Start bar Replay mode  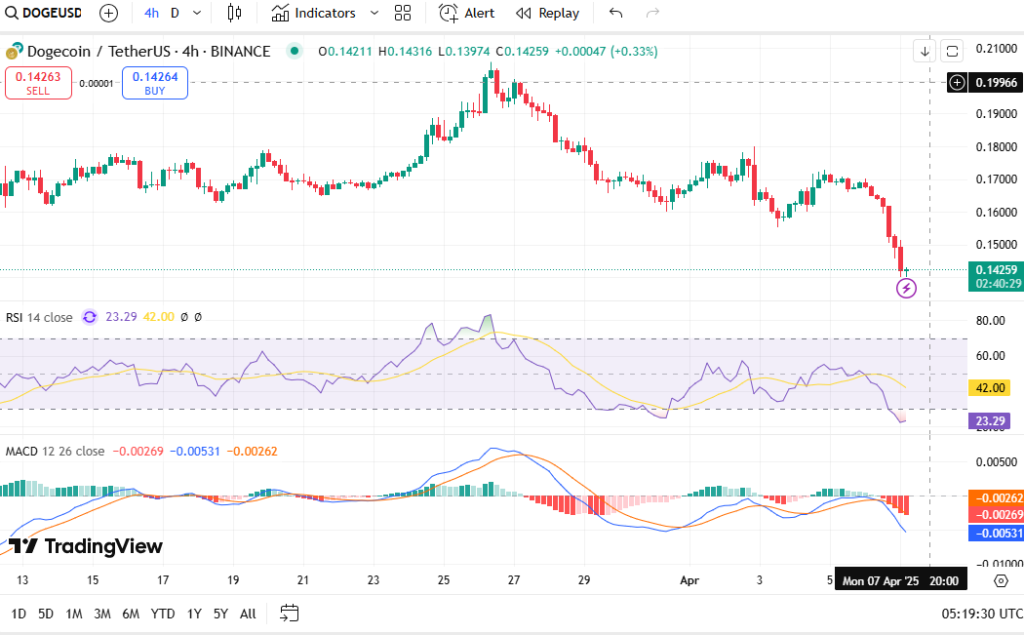click(x=547, y=13)
